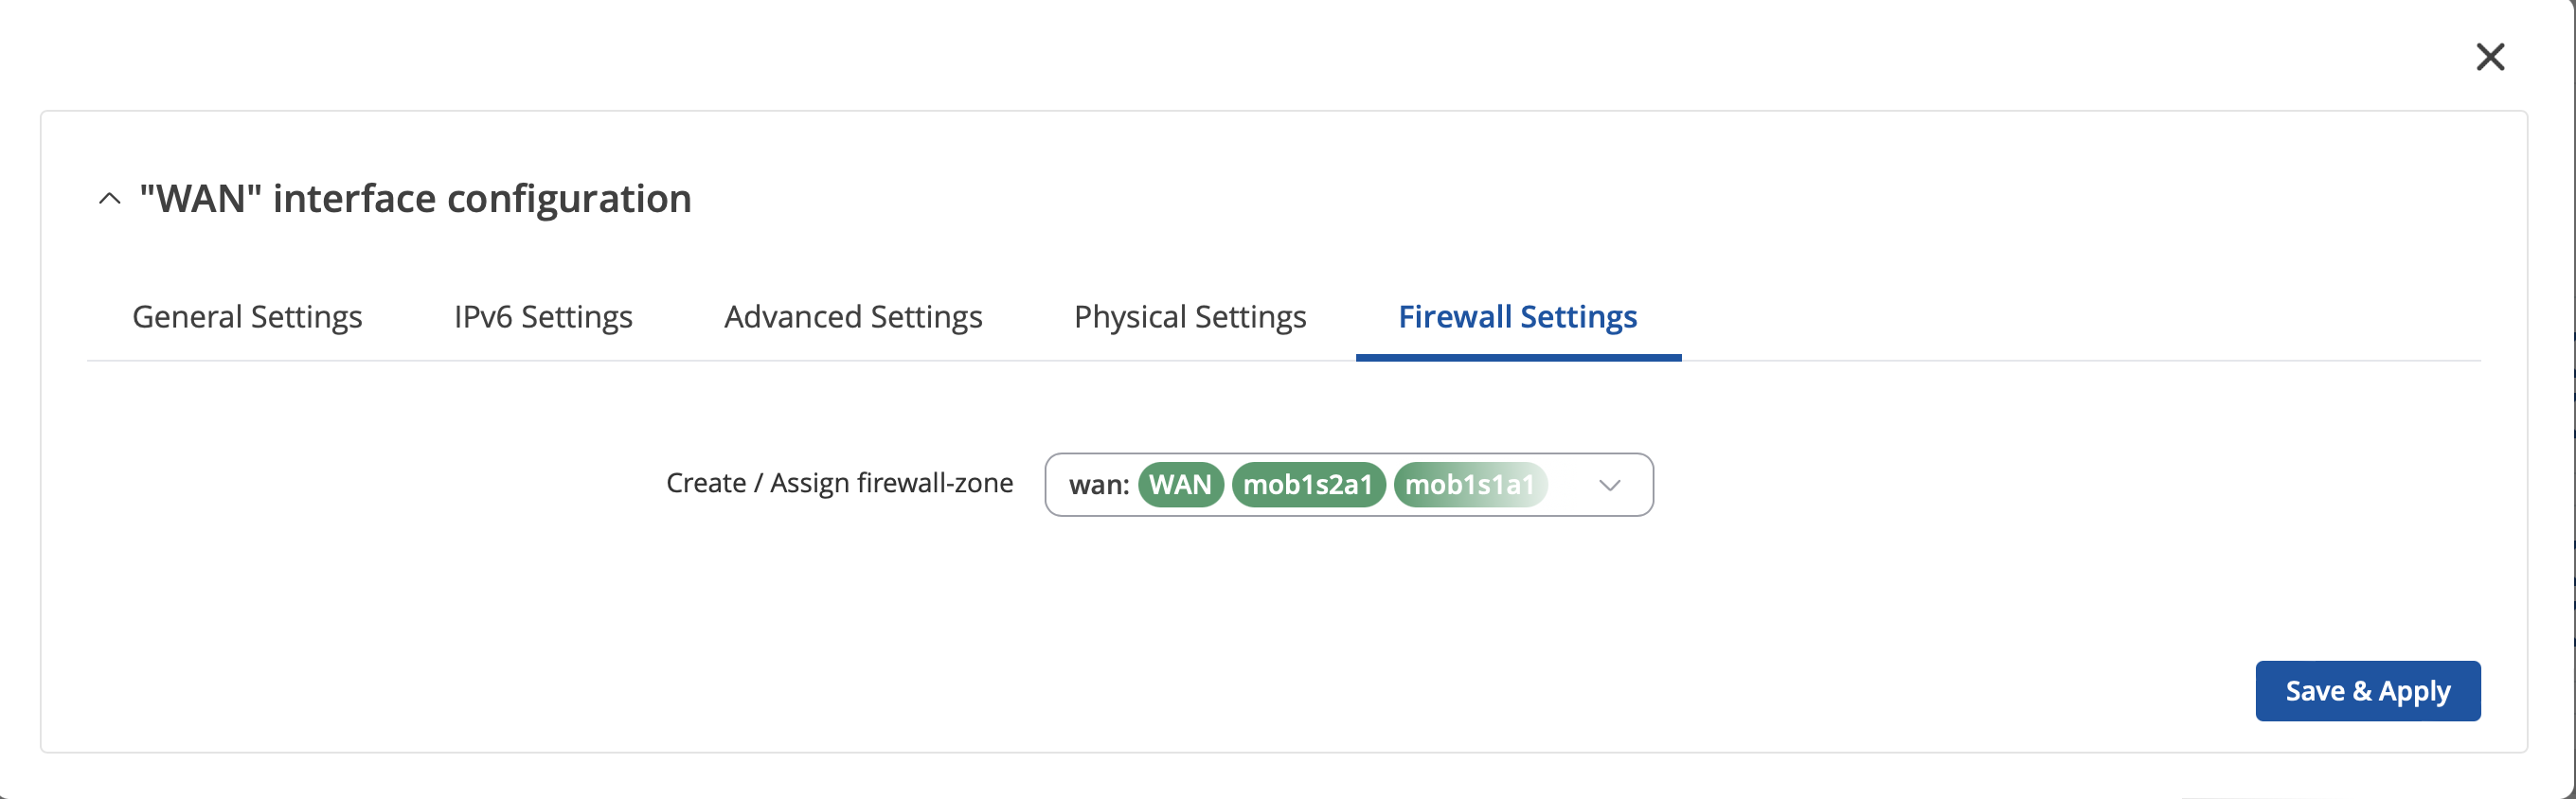Viewport: 2576px width, 799px height.
Task: Click the green mob1s2a1 interface tag
Action: tap(1308, 485)
